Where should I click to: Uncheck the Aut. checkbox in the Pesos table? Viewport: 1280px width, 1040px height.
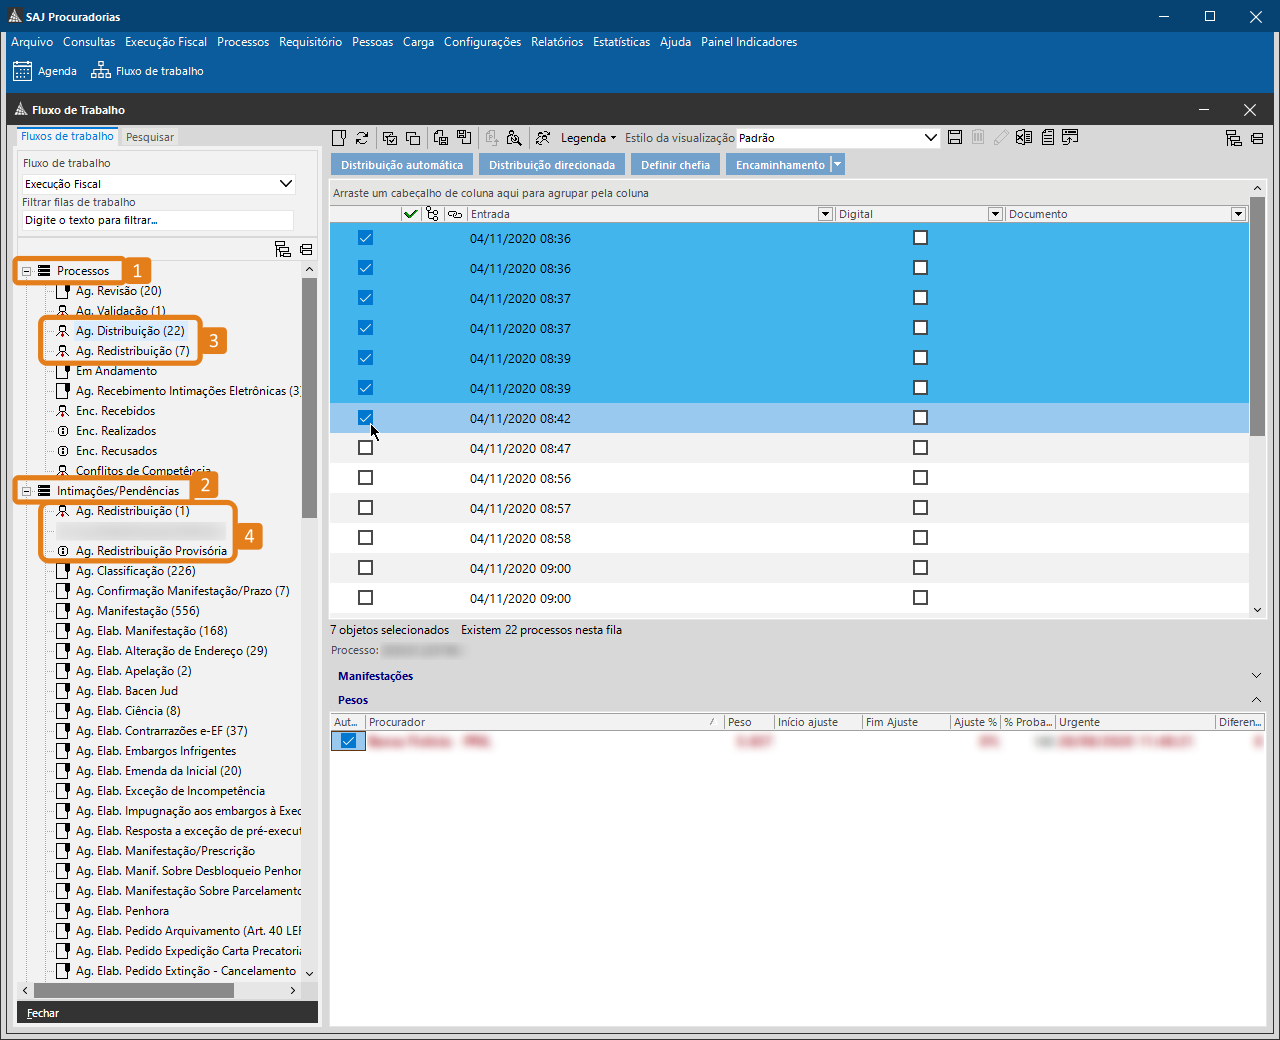click(348, 741)
